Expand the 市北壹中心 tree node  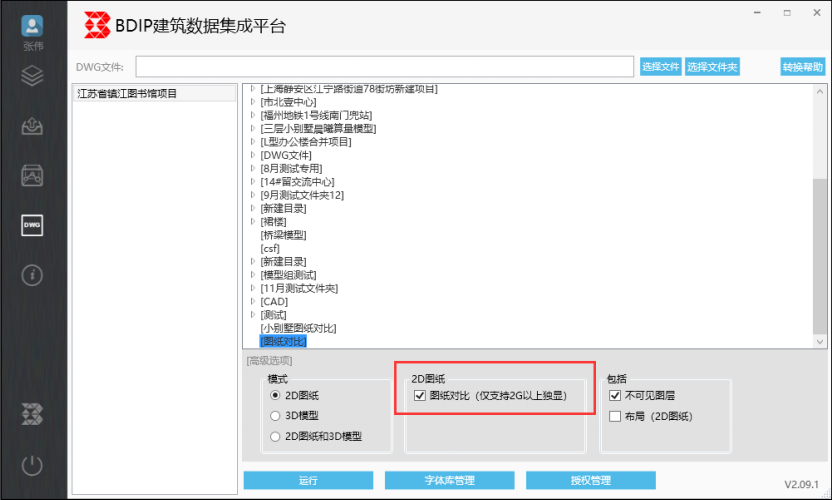[x=253, y=101]
